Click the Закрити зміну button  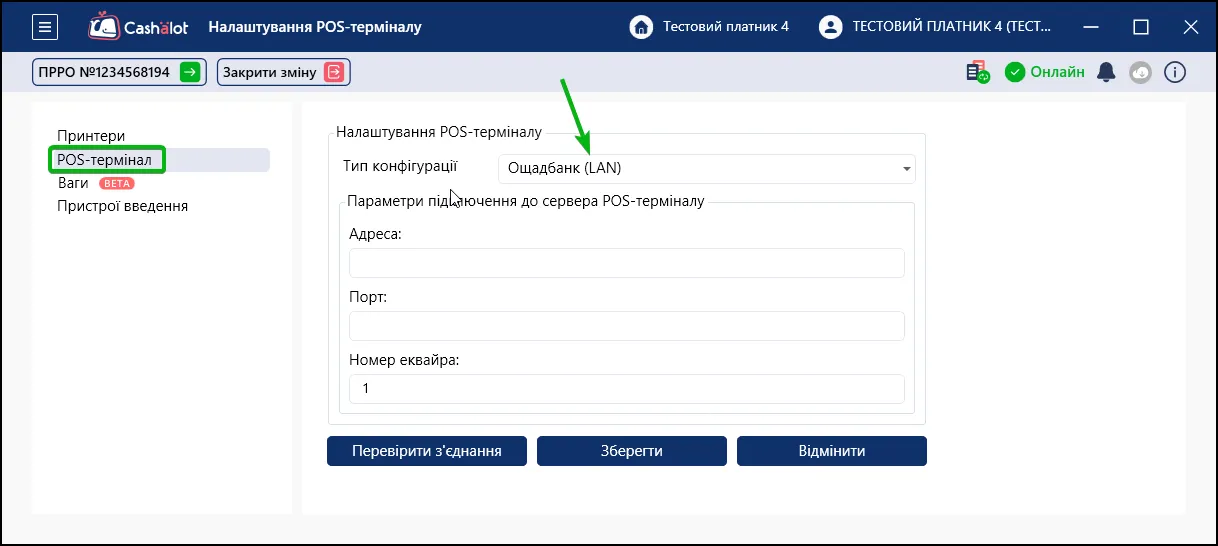point(283,72)
